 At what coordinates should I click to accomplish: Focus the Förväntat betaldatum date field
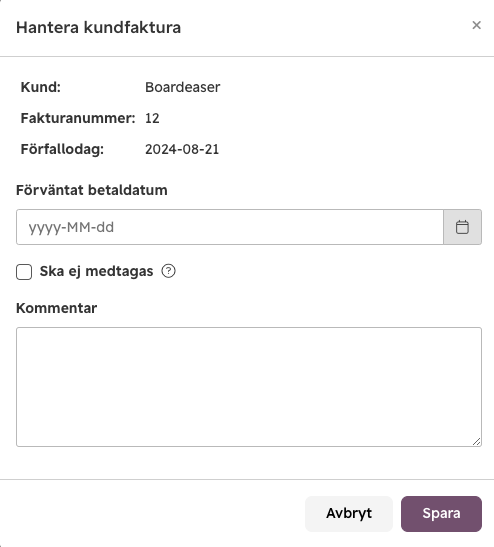coord(230,227)
